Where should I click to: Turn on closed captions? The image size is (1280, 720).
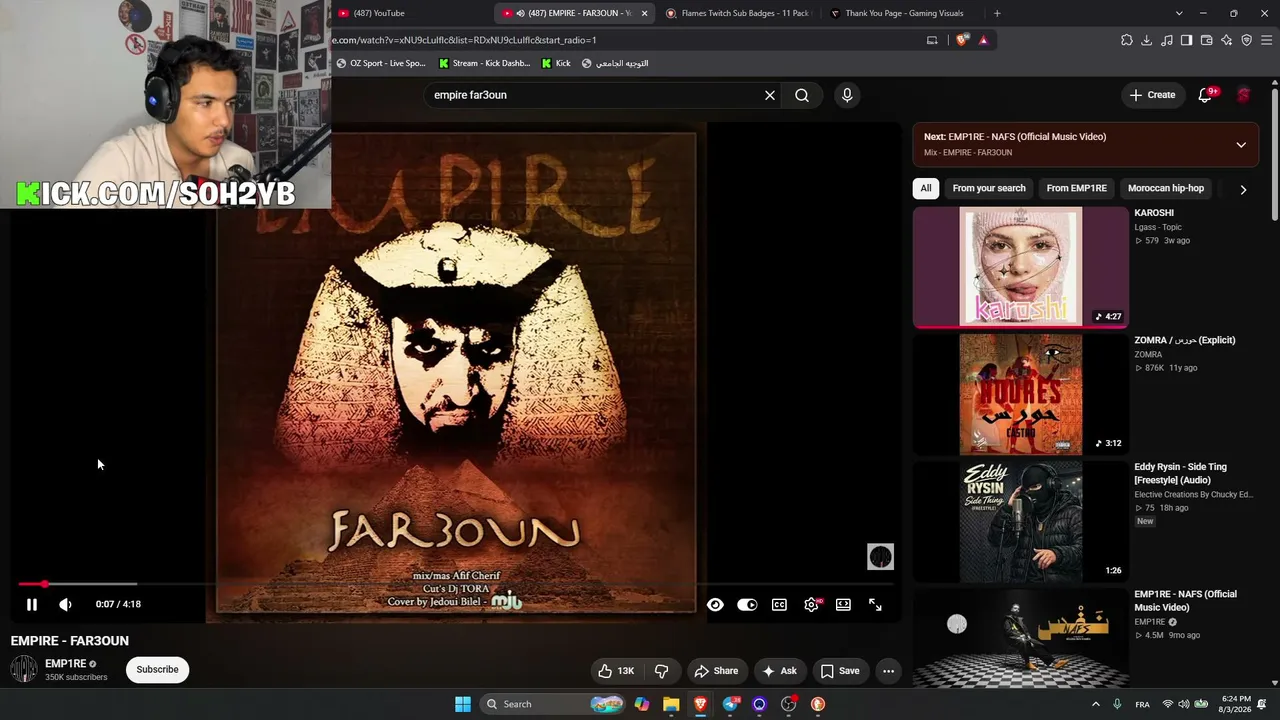point(779,604)
